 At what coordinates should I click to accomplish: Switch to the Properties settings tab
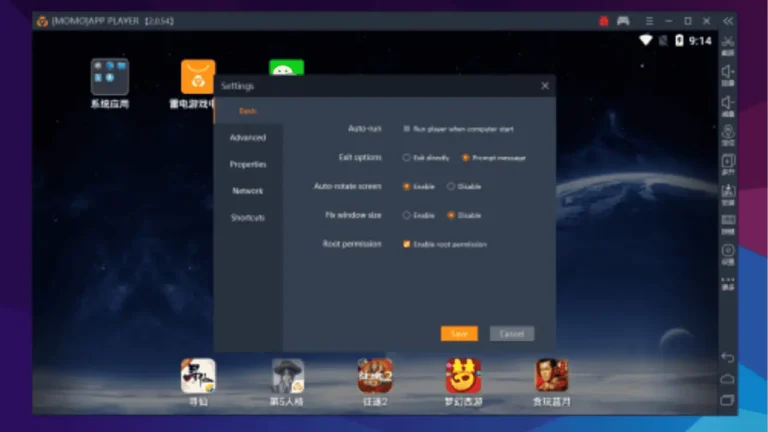coord(248,164)
